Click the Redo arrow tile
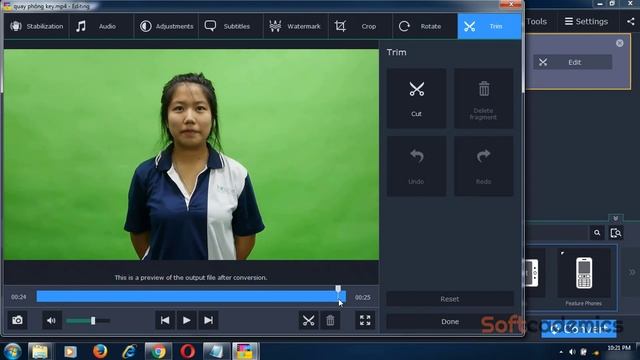The width and height of the screenshot is (640, 360). [484, 166]
